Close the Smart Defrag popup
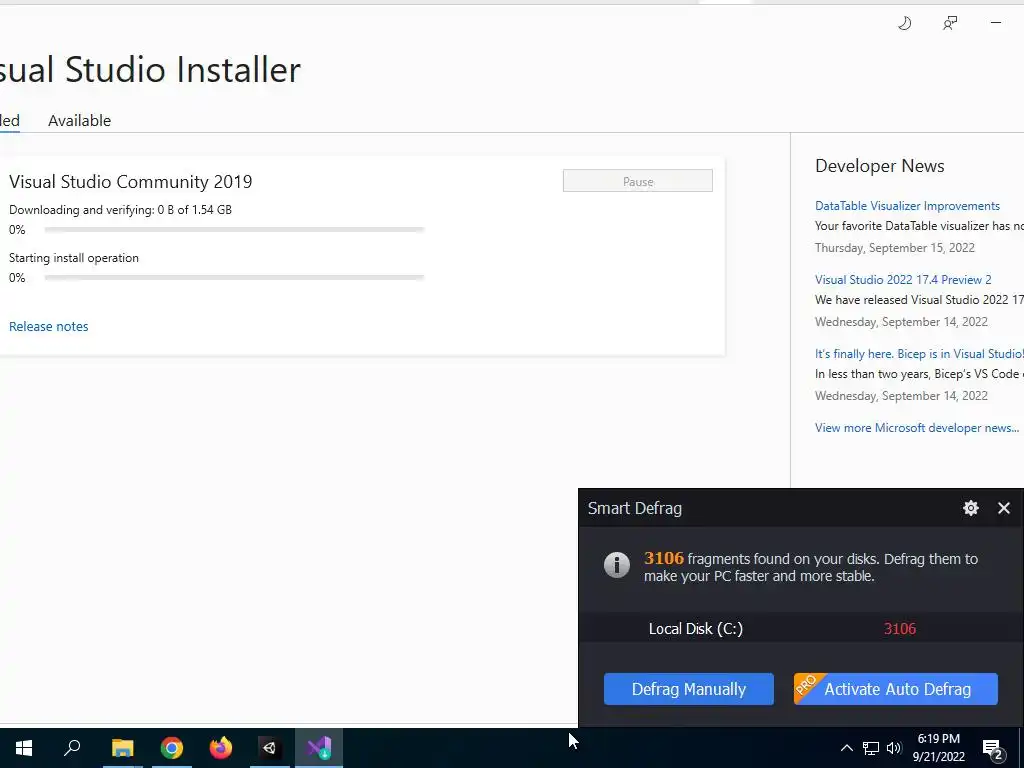This screenshot has width=1024, height=768. (x=1004, y=508)
